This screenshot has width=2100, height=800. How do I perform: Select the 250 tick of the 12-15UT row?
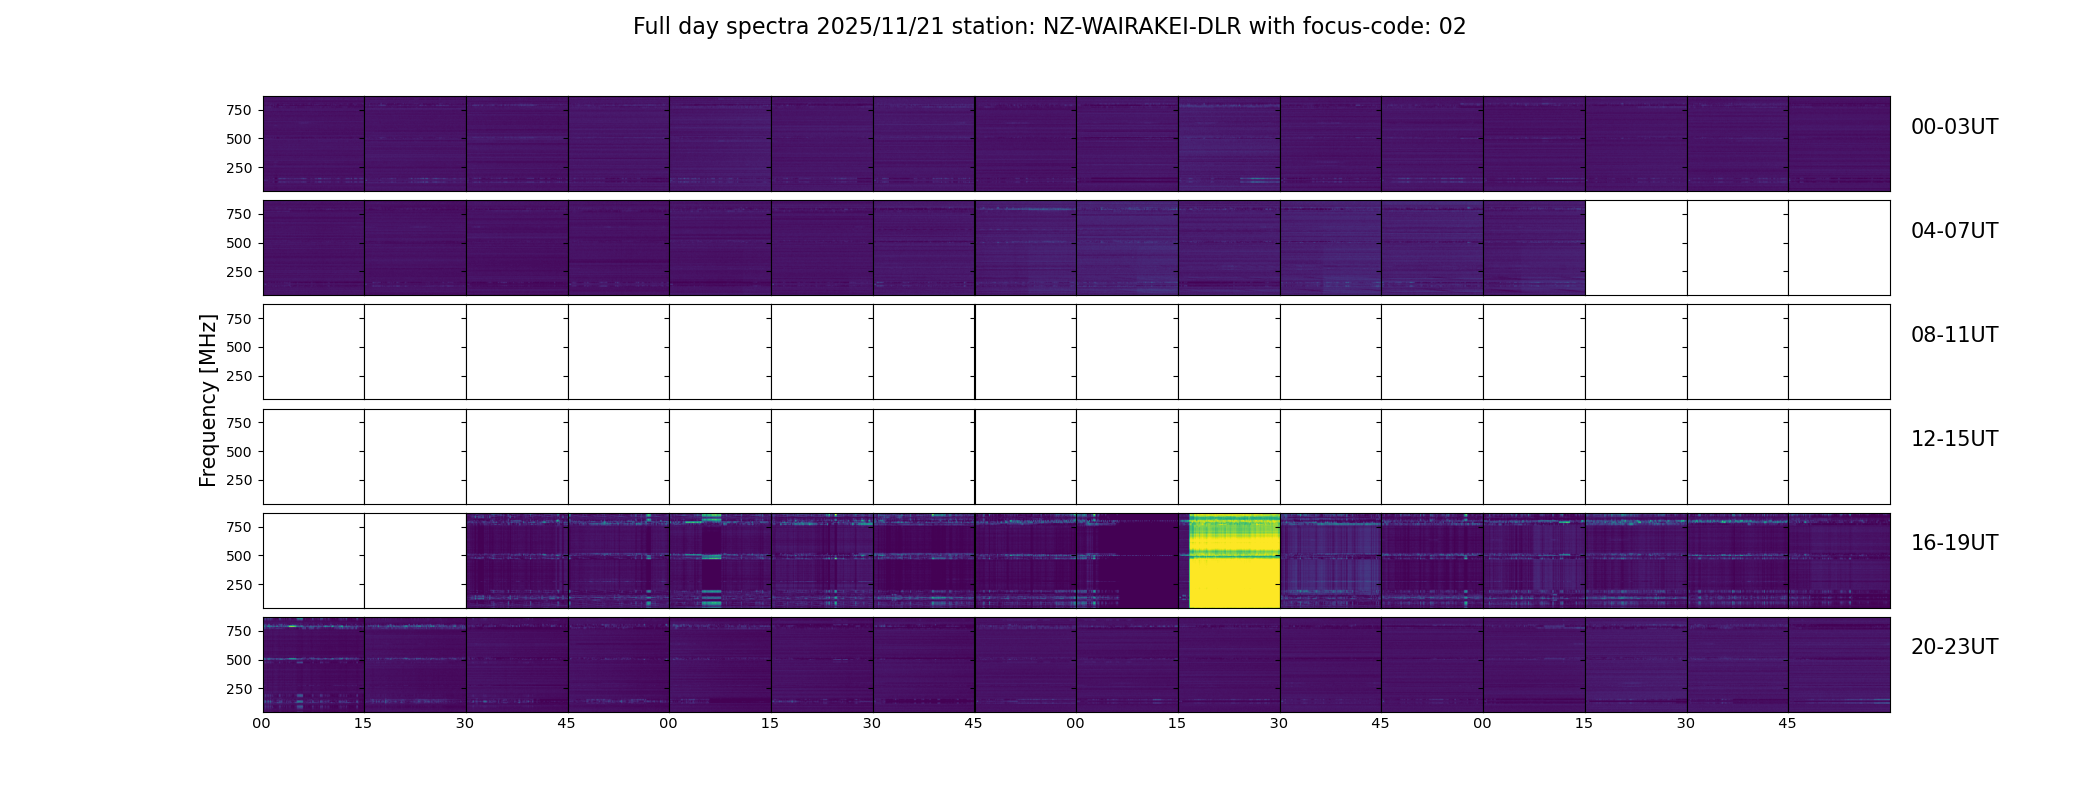tap(239, 480)
